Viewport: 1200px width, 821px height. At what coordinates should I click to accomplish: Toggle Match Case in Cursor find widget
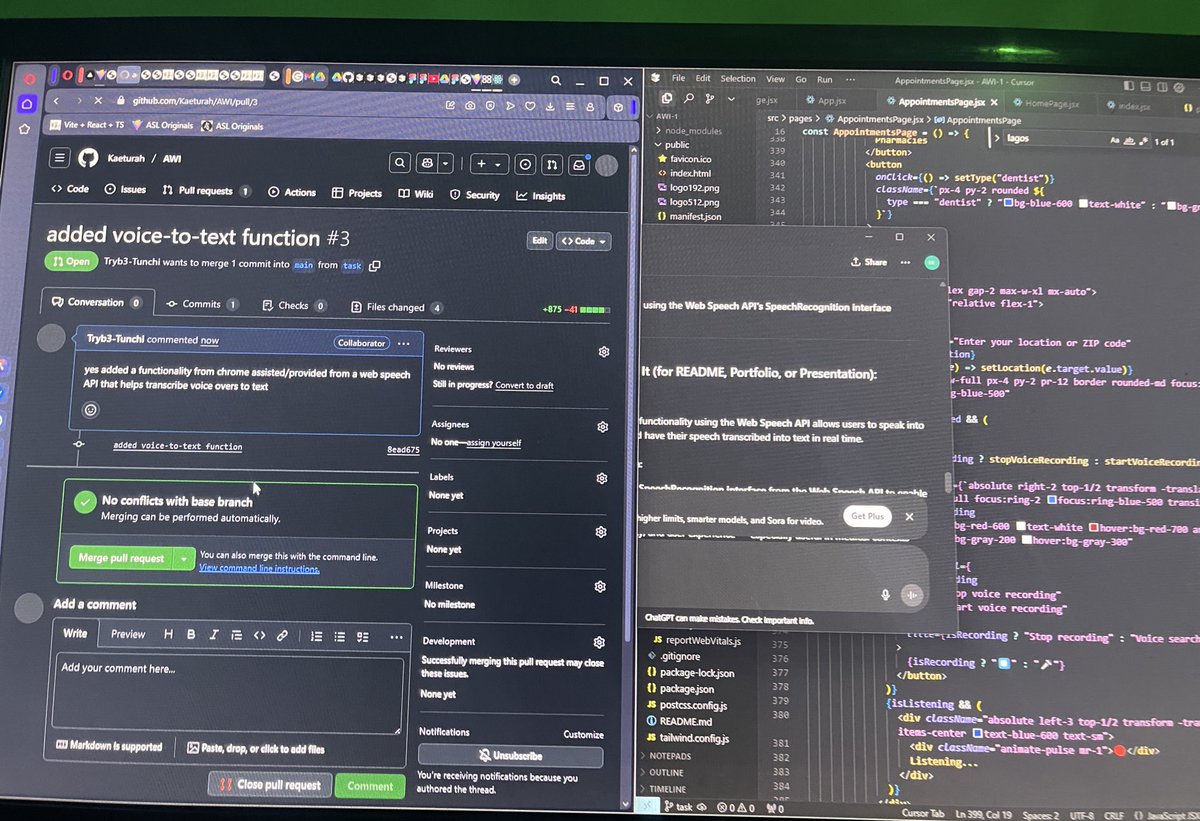pos(1115,141)
